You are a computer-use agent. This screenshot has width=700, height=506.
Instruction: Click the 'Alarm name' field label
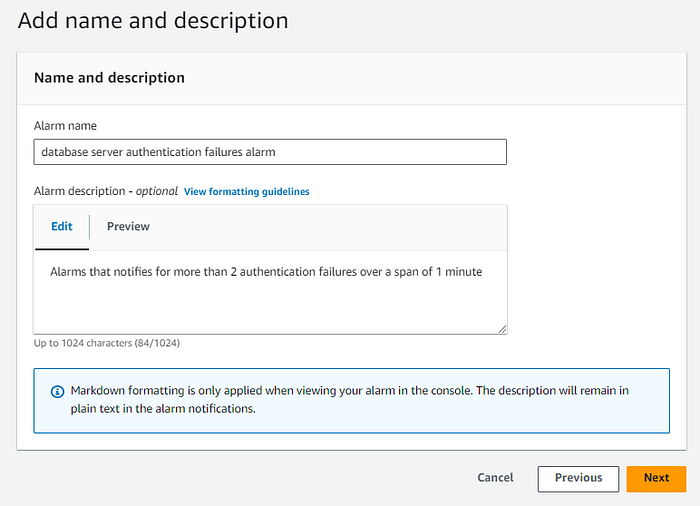tap(65, 126)
